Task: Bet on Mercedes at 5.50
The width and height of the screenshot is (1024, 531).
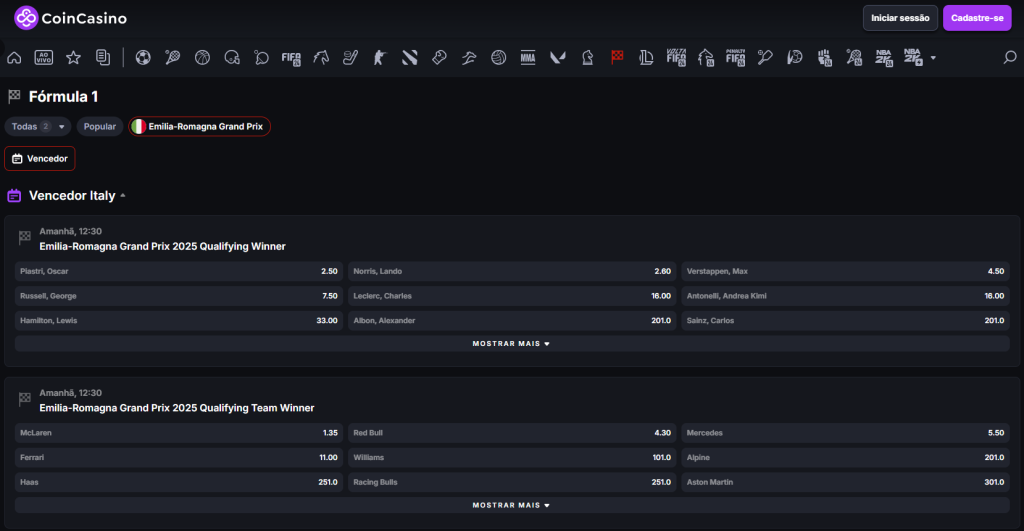Action: pos(846,433)
